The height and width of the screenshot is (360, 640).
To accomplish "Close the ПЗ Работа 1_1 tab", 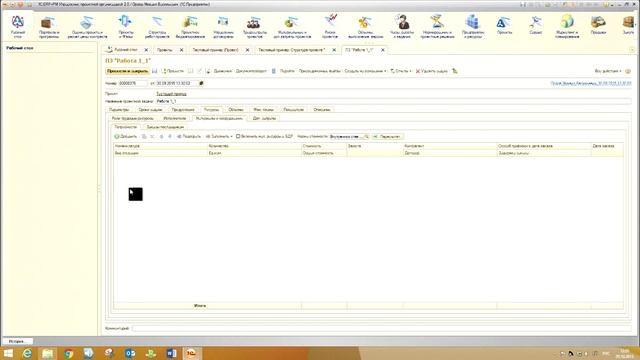I will pos(383,50).
